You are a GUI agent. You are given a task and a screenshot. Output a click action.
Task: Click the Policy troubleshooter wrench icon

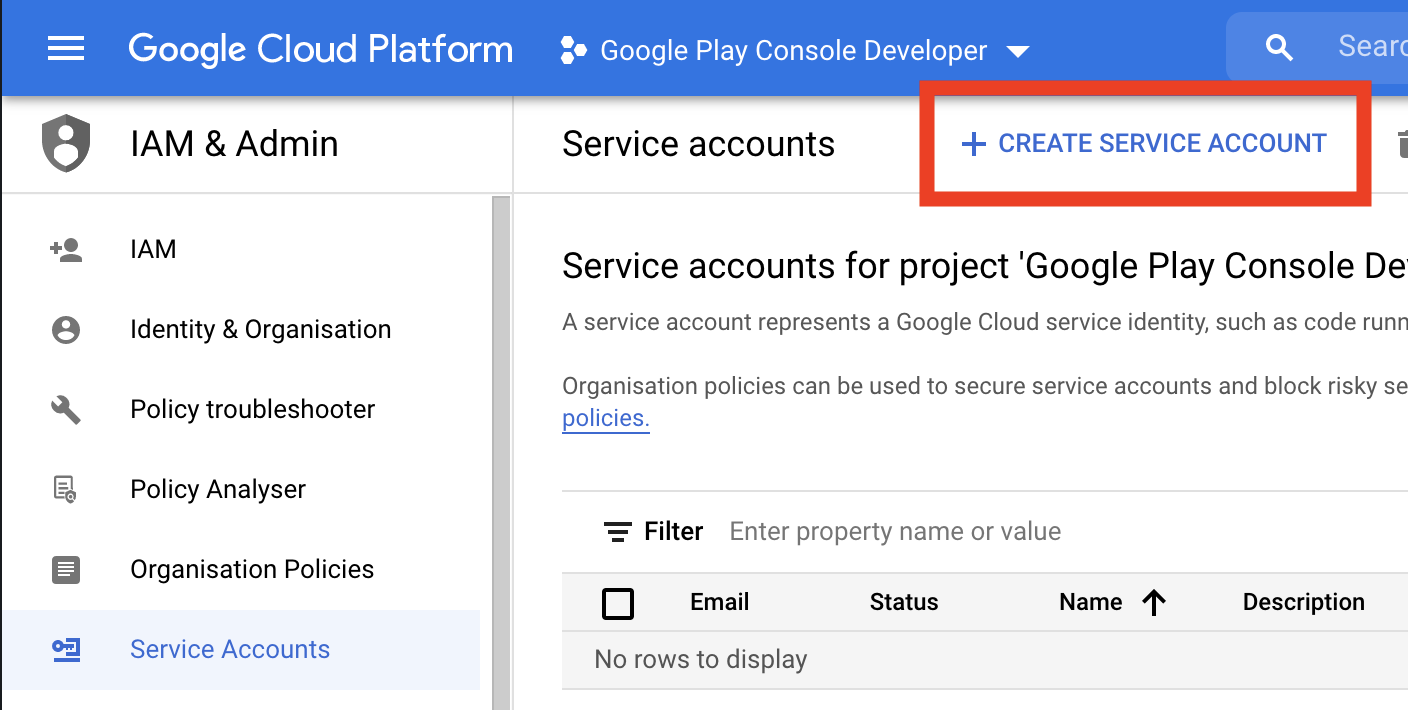[x=64, y=408]
